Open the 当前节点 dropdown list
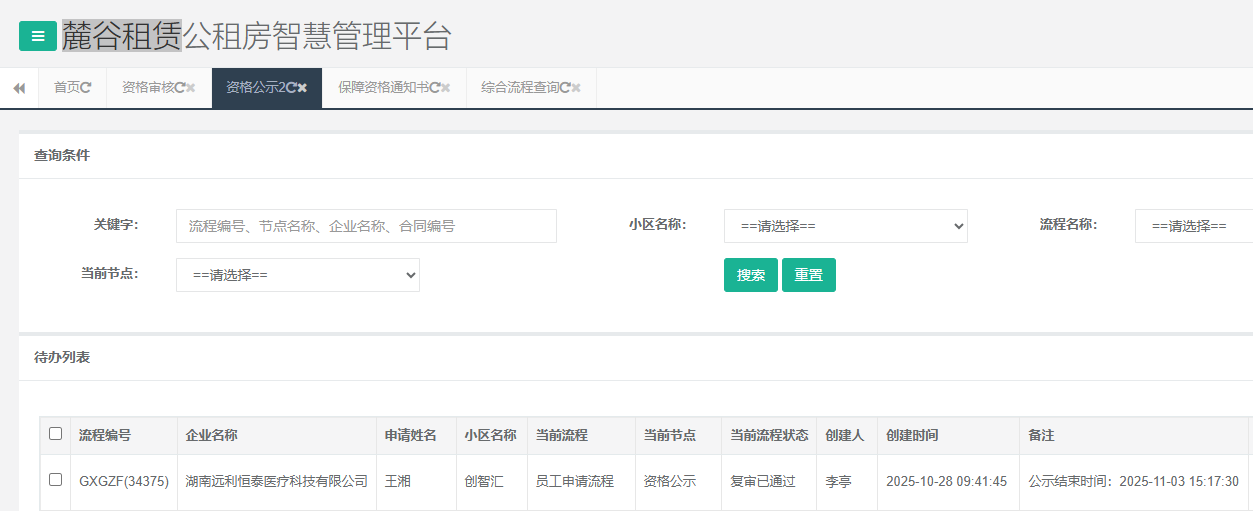Screen dimensions: 1253x511 [297, 275]
